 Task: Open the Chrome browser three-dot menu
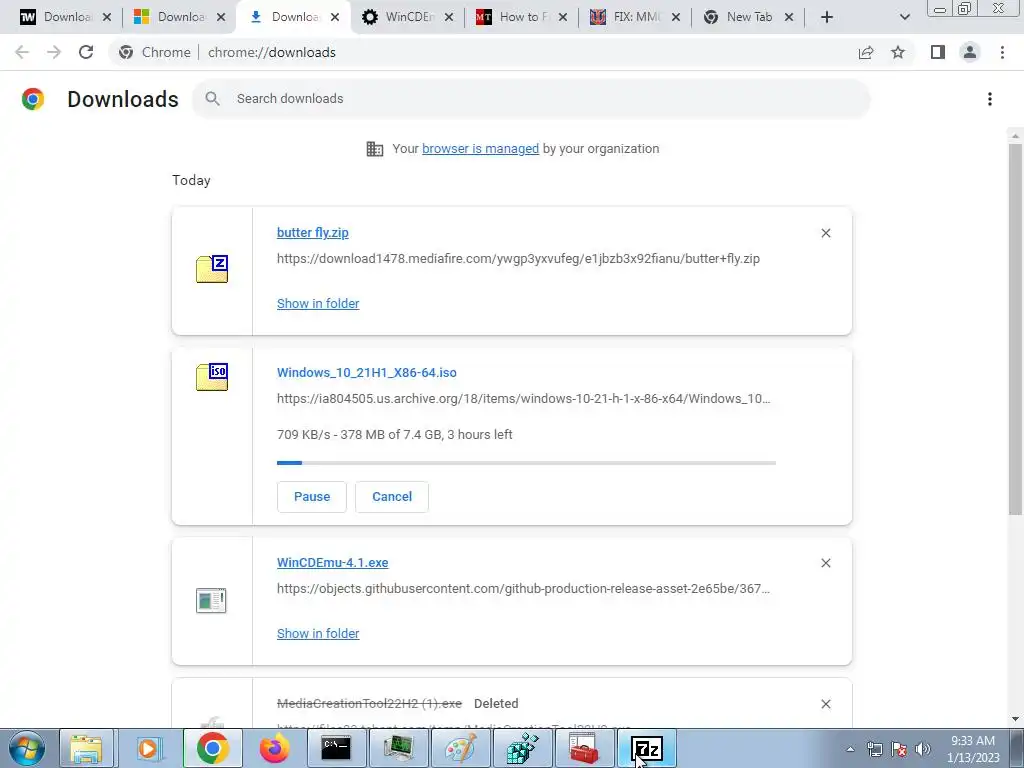(x=1002, y=52)
